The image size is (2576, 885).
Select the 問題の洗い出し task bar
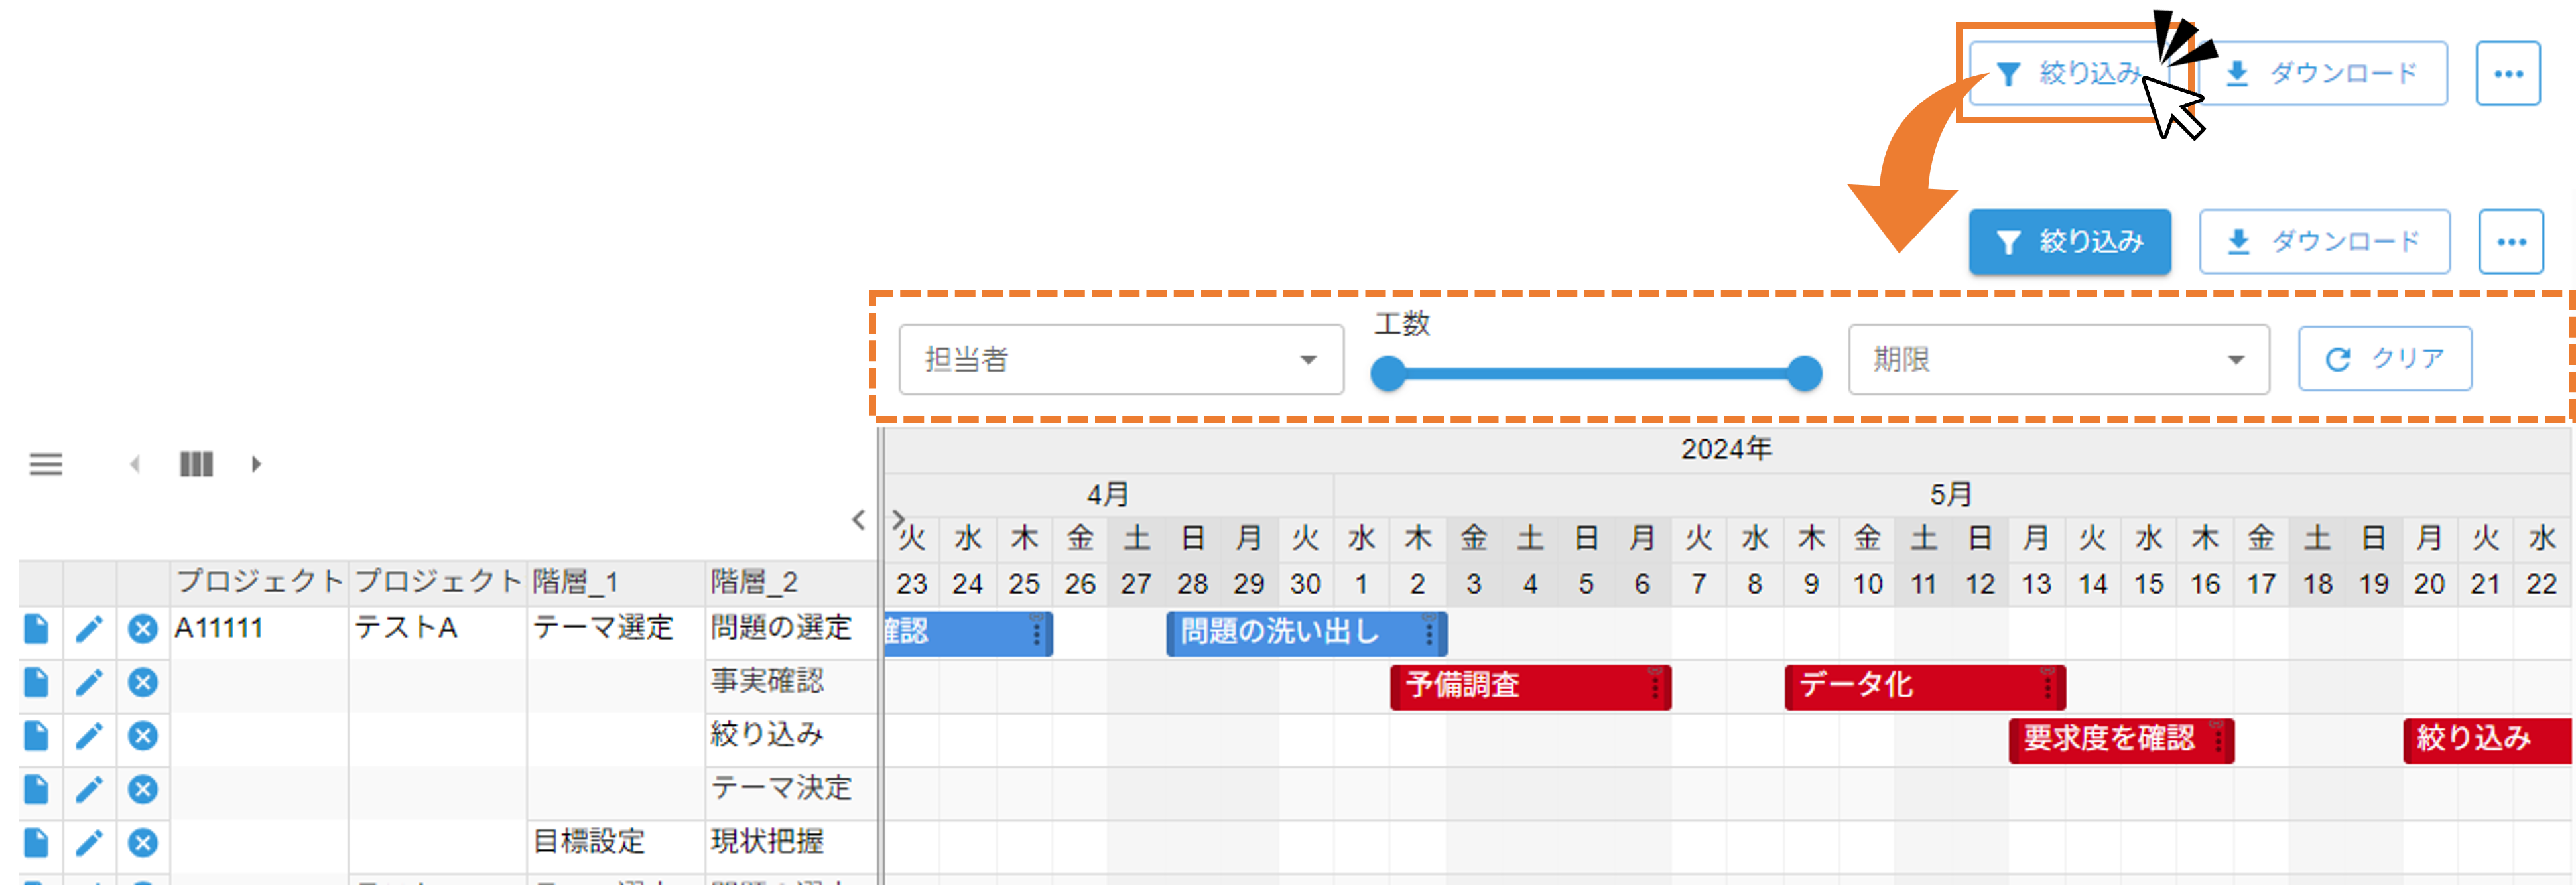pyautogui.click(x=1306, y=633)
